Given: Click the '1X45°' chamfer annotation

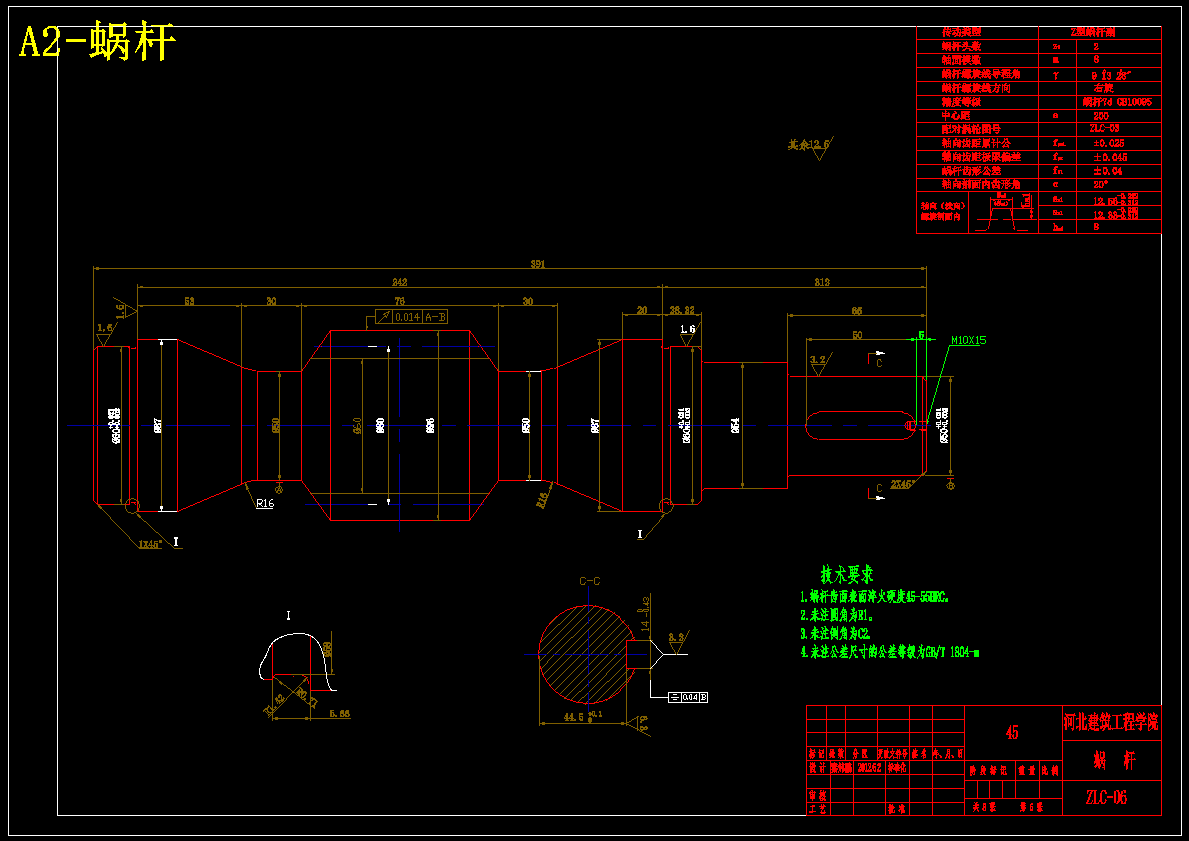Looking at the screenshot, I should coord(150,544).
